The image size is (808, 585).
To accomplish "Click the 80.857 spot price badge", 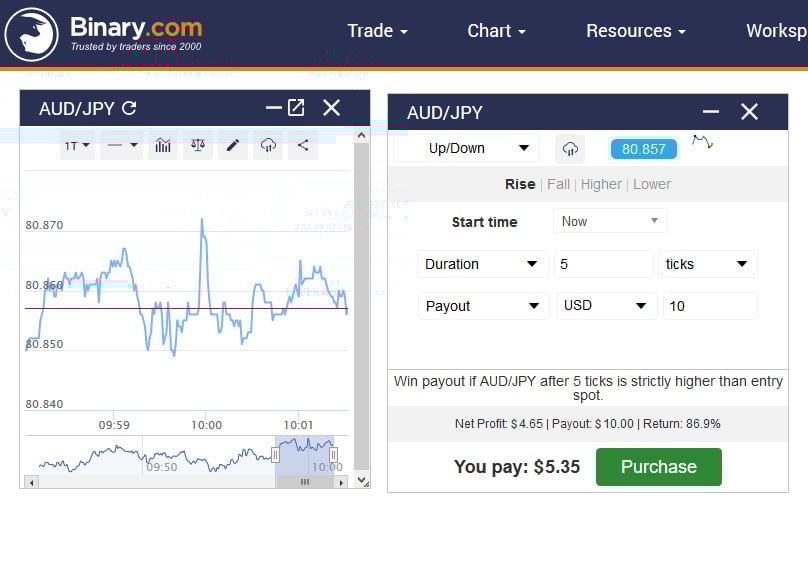I will click(x=644, y=149).
